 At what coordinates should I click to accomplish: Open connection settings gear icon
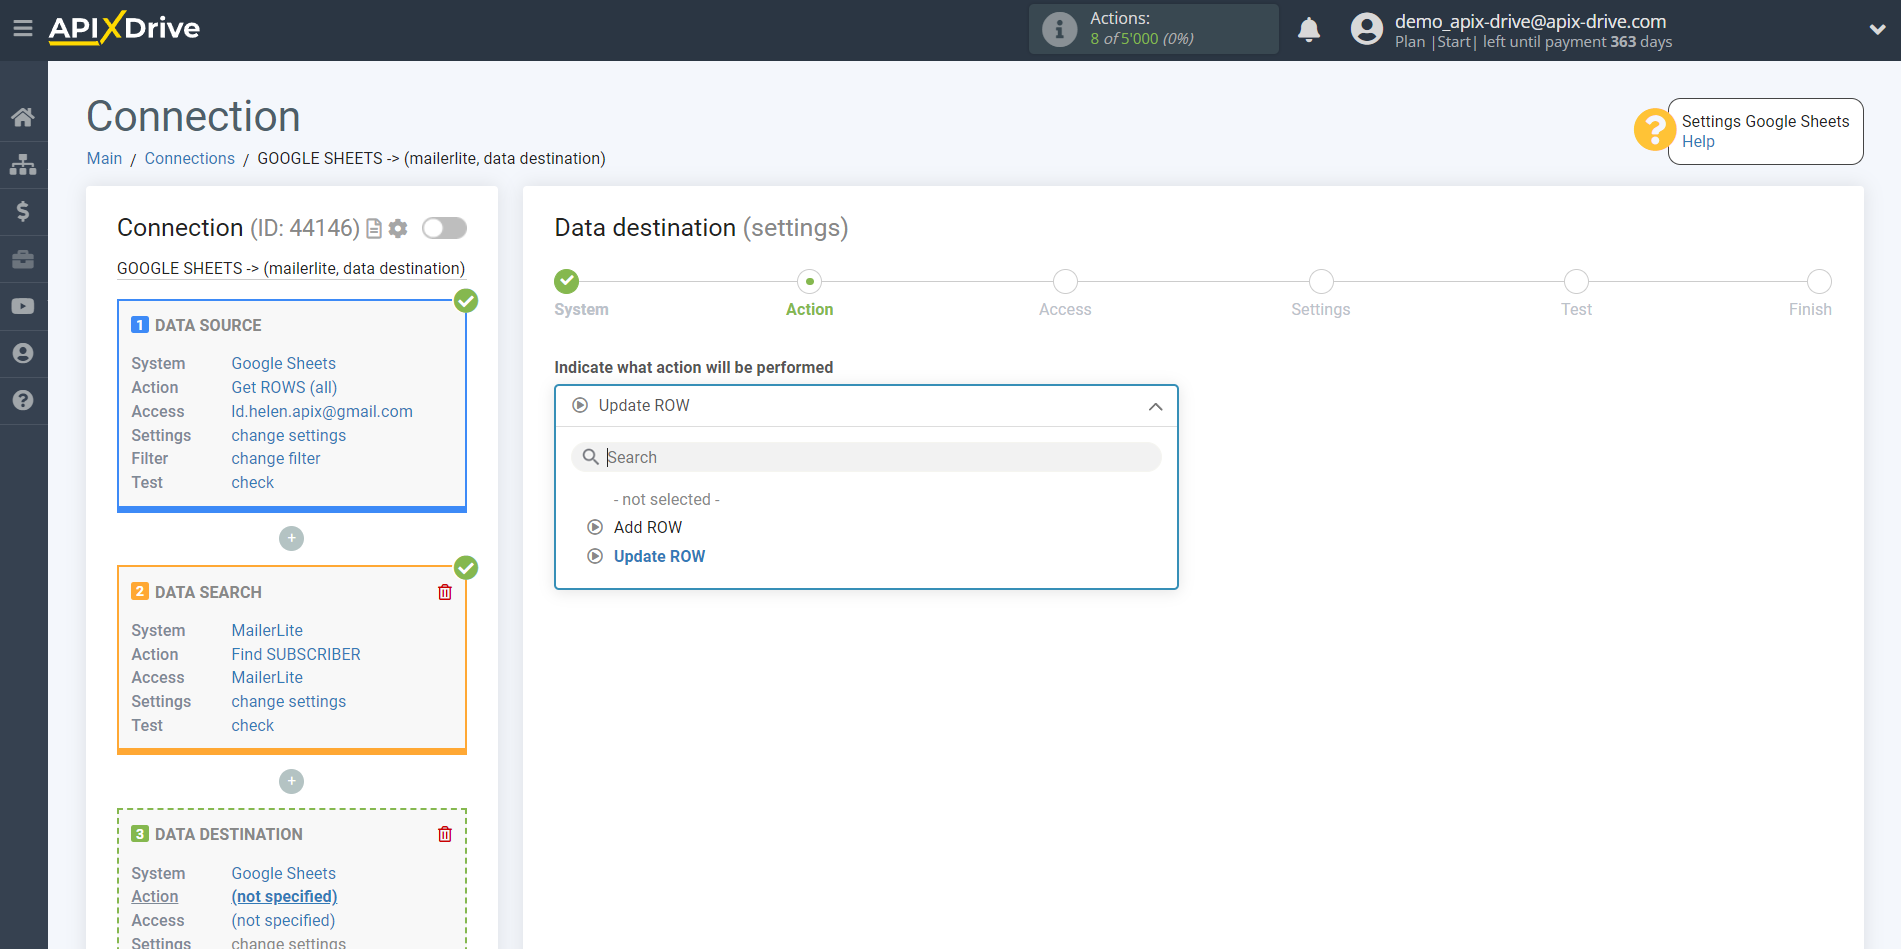398,229
